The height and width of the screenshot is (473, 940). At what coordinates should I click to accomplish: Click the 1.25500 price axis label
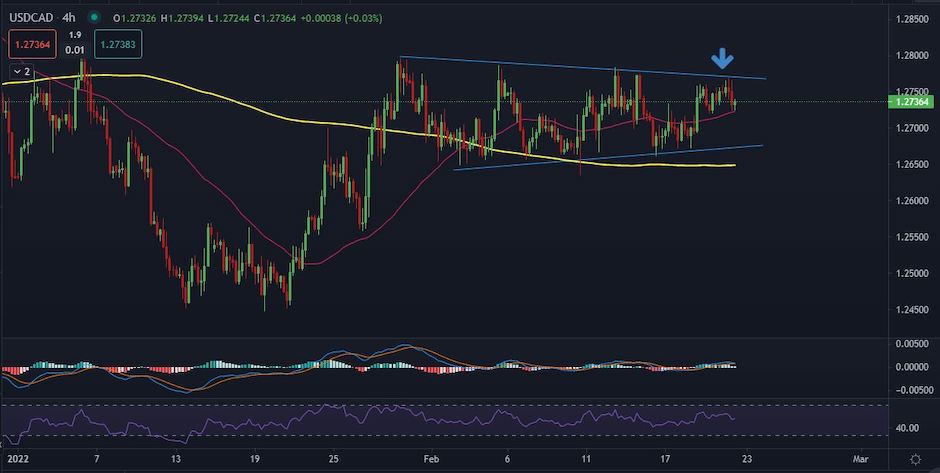912,237
